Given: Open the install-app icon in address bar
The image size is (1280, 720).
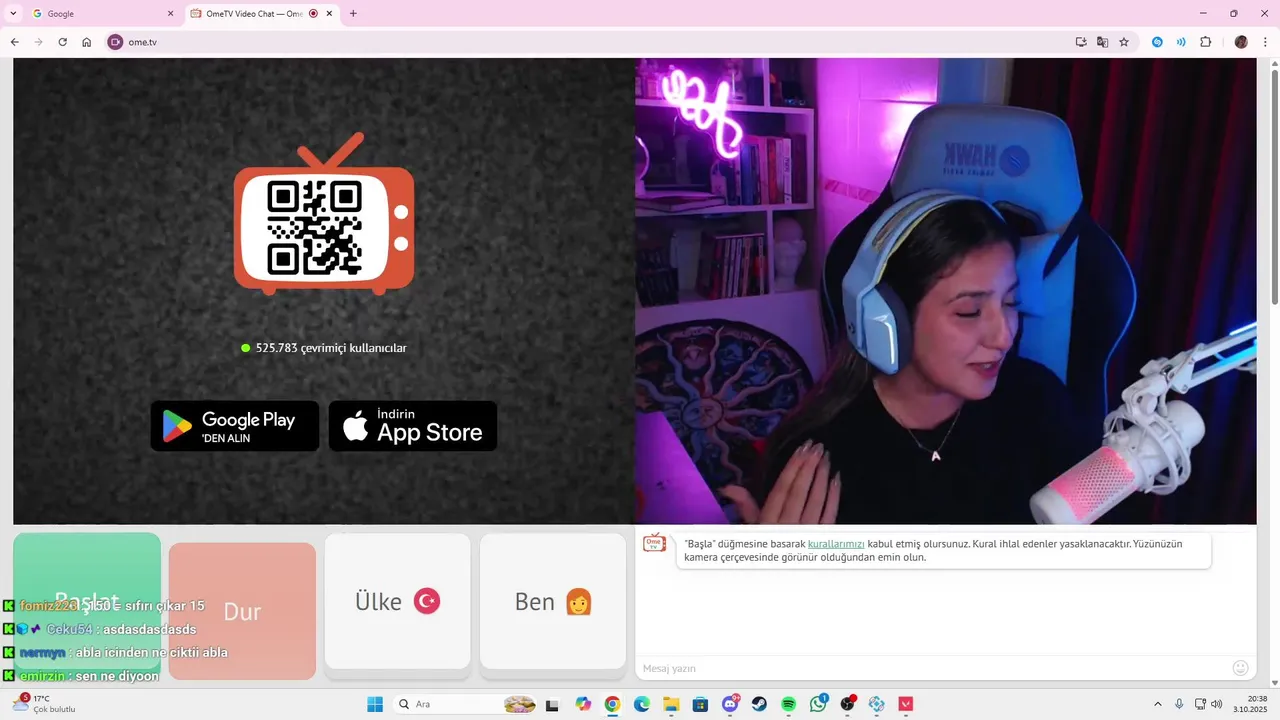Looking at the screenshot, I should (x=1081, y=42).
